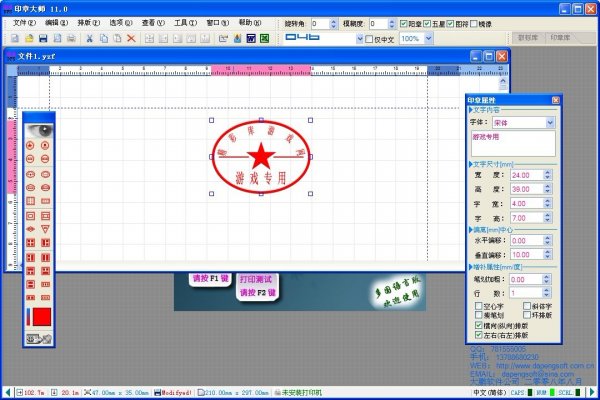Click the Open folder toolbar icon
This screenshot has height=400, width=600.
click(29, 38)
